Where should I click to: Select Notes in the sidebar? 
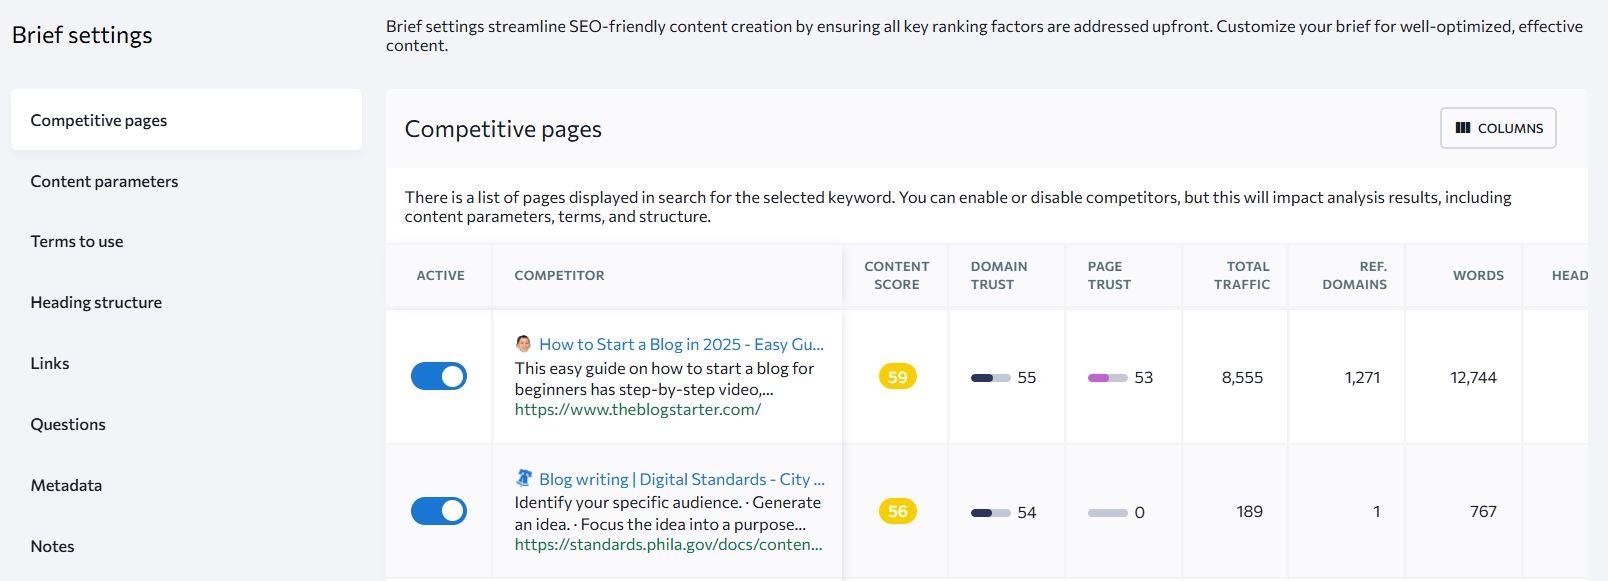coord(52,546)
